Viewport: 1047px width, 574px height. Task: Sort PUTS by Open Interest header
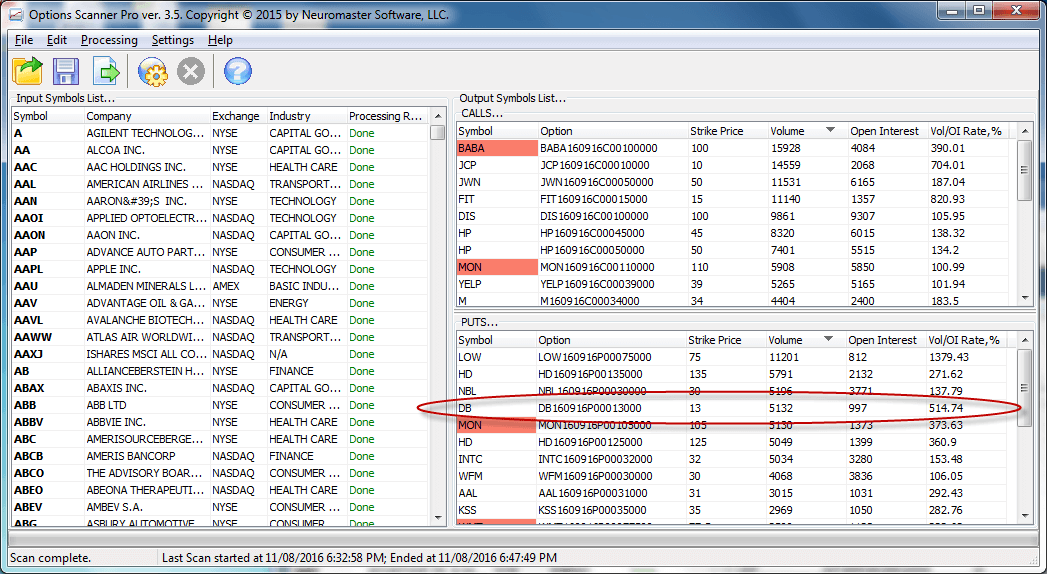885,340
